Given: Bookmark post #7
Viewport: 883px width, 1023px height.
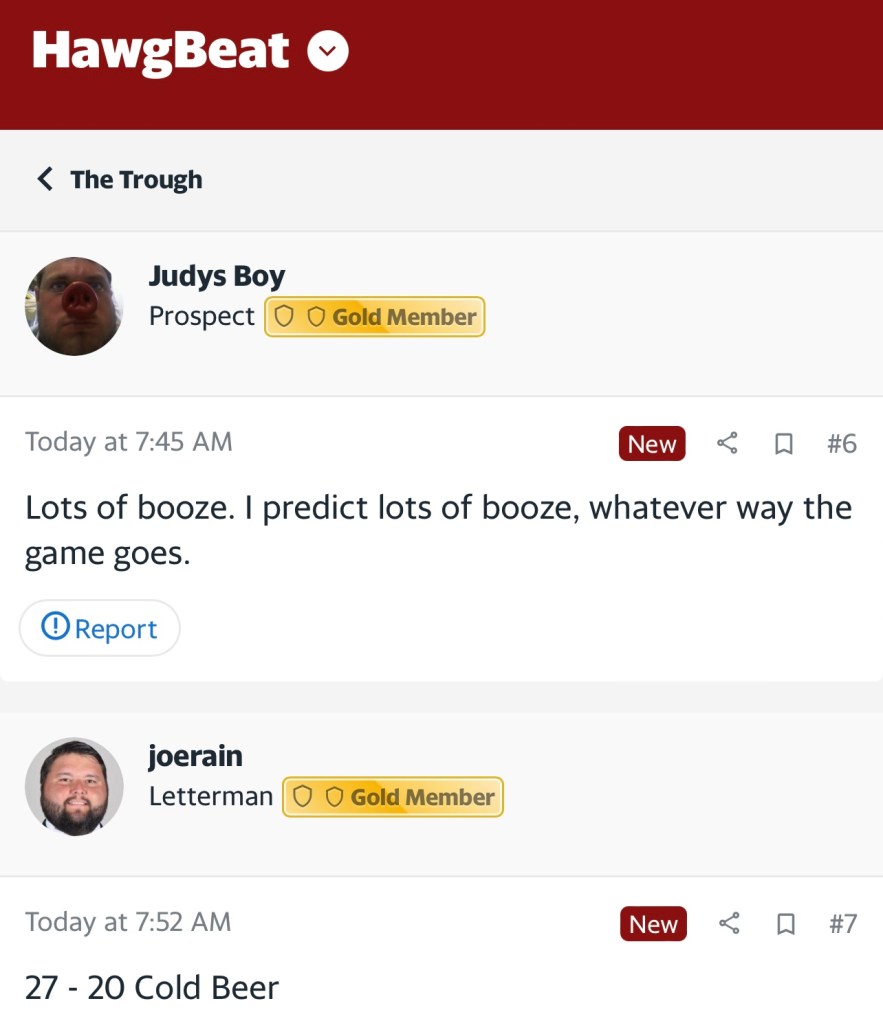Looking at the screenshot, I should (x=785, y=924).
